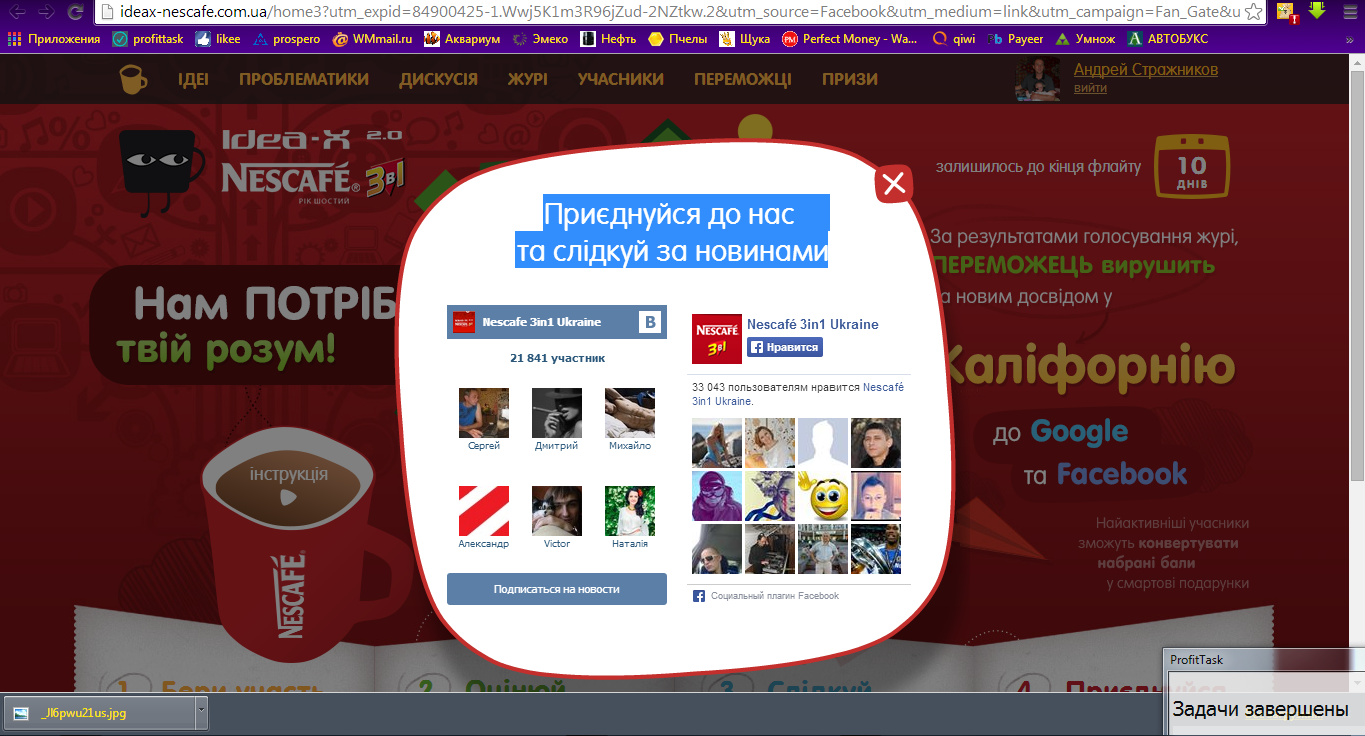Screen dimensions: 1365x736
Task: Open the Эмеко bookmark
Action: 540,39
